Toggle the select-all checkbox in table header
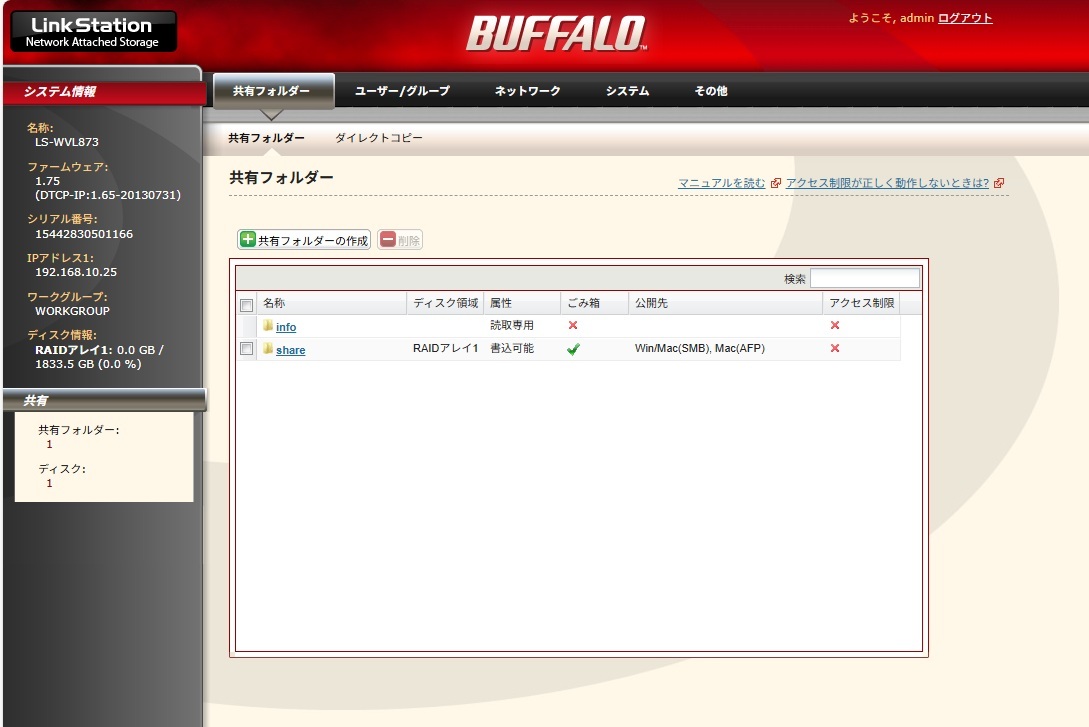The height and width of the screenshot is (727, 1089). point(246,305)
